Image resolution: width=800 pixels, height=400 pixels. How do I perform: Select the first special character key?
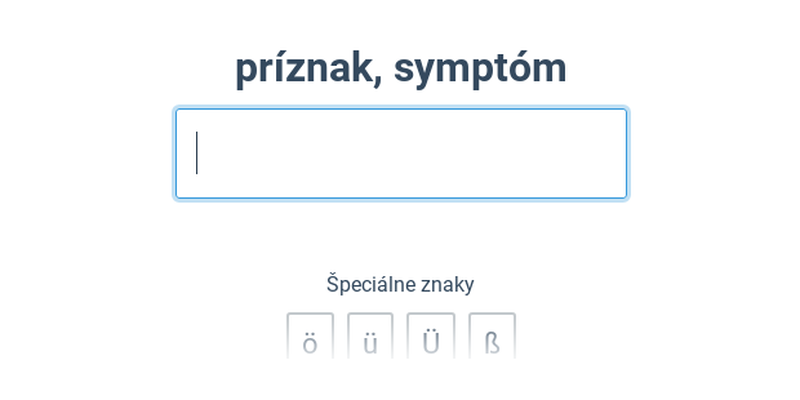tap(310, 337)
